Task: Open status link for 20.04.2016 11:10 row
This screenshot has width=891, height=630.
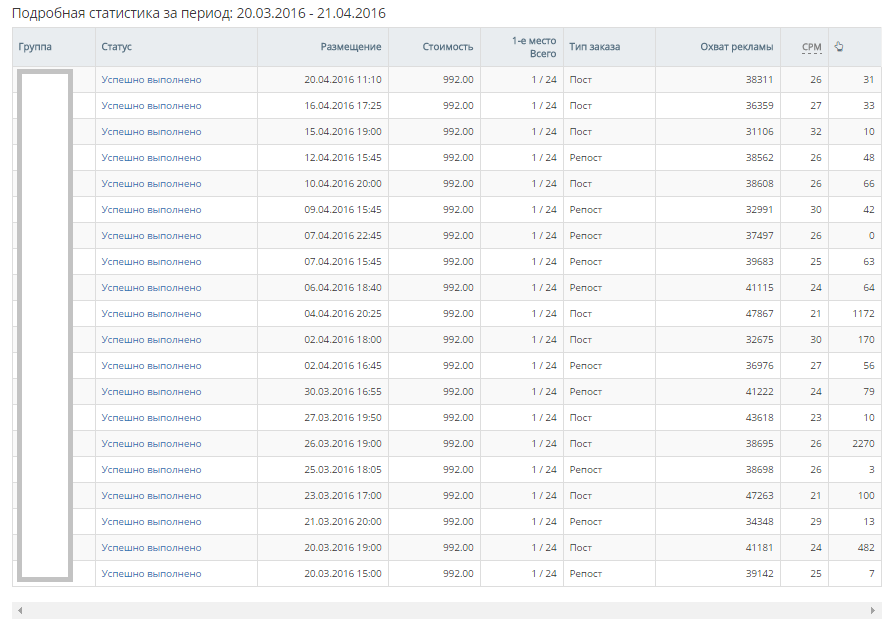Action: pos(151,80)
